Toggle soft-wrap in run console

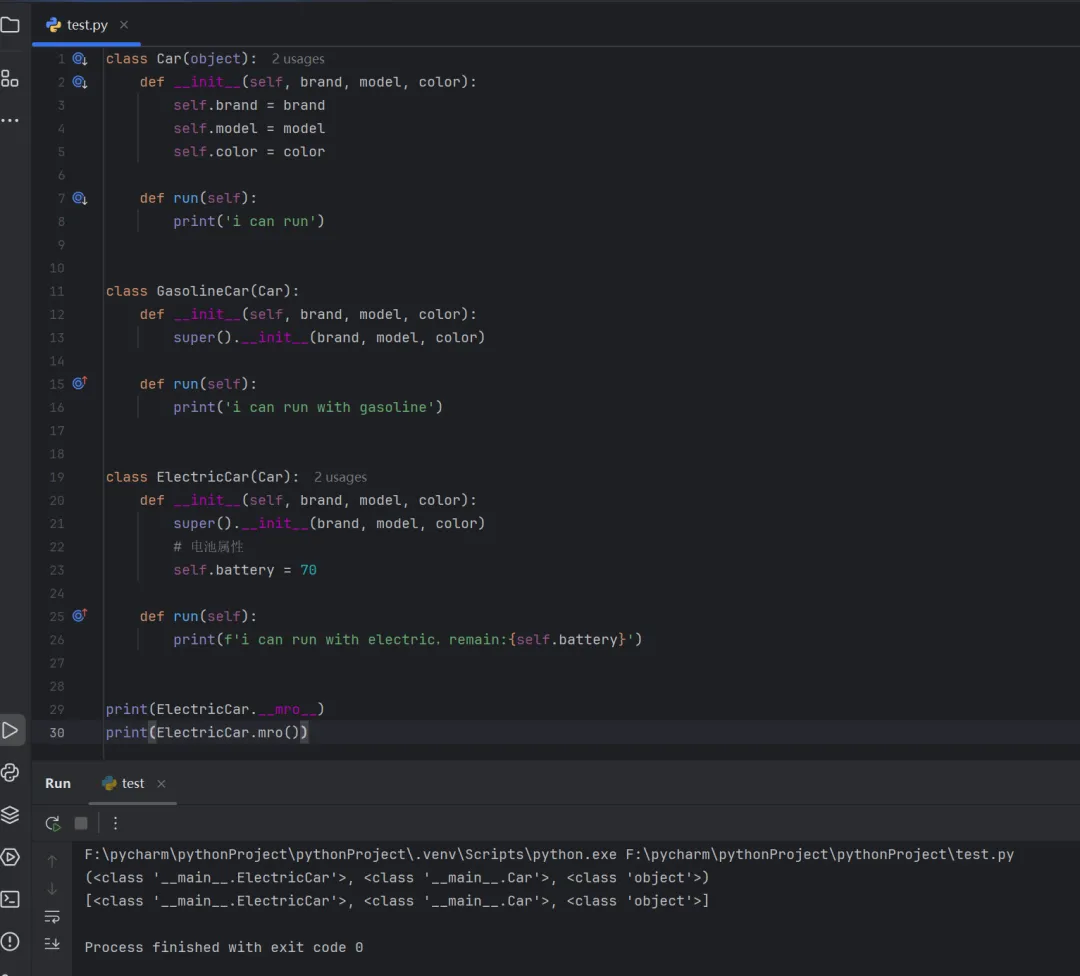click(x=52, y=917)
